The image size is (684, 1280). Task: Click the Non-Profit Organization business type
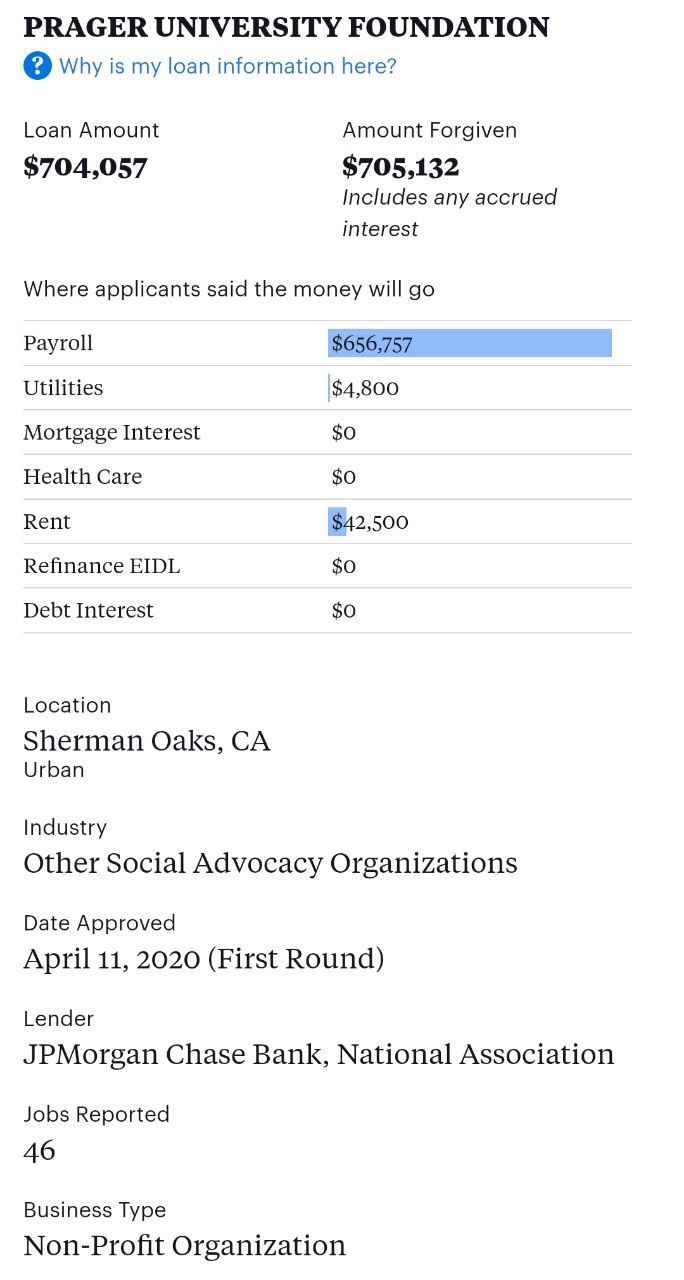(x=184, y=1246)
